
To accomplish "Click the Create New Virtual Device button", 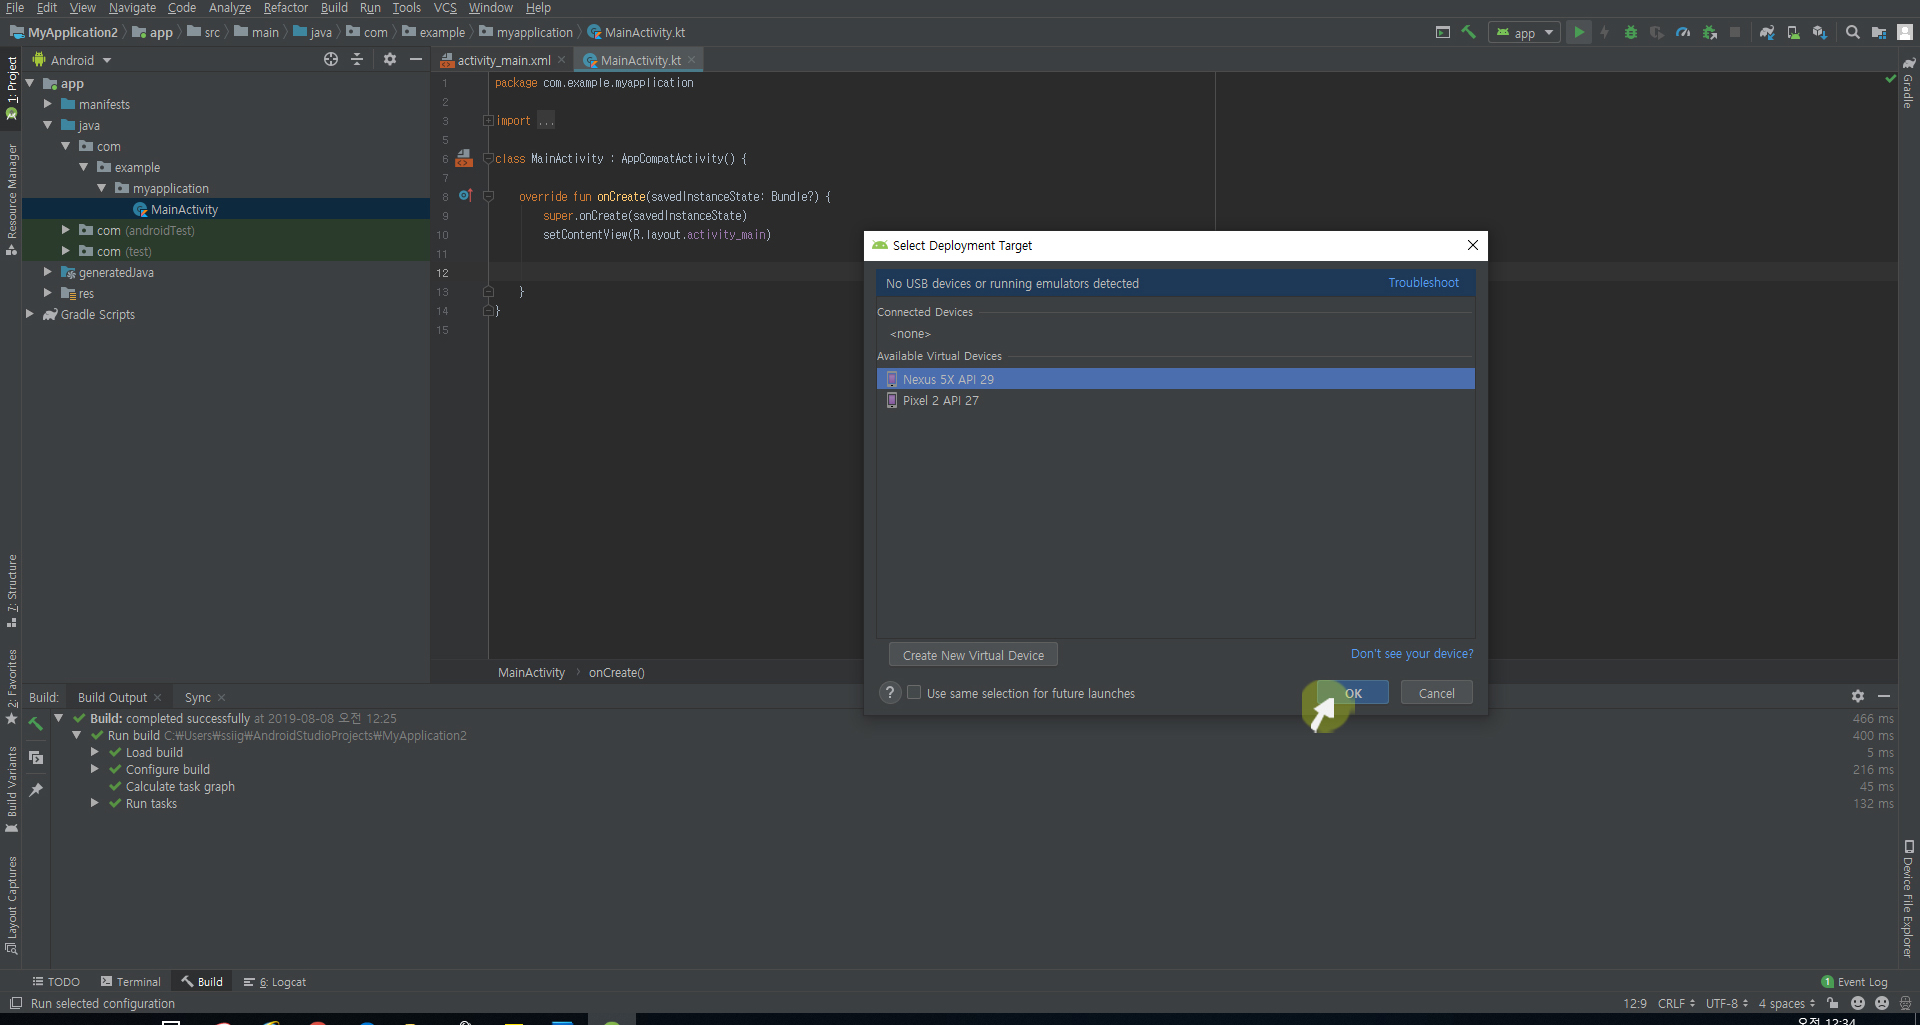I will 972,655.
